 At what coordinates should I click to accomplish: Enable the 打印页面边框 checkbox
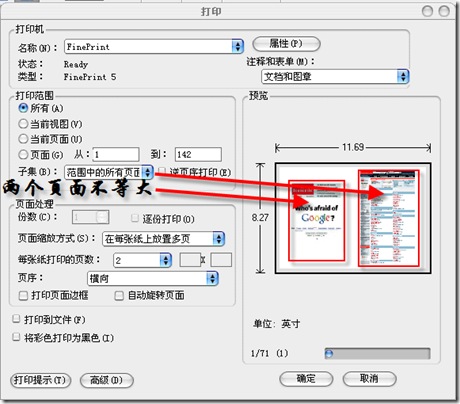pos(23,296)
